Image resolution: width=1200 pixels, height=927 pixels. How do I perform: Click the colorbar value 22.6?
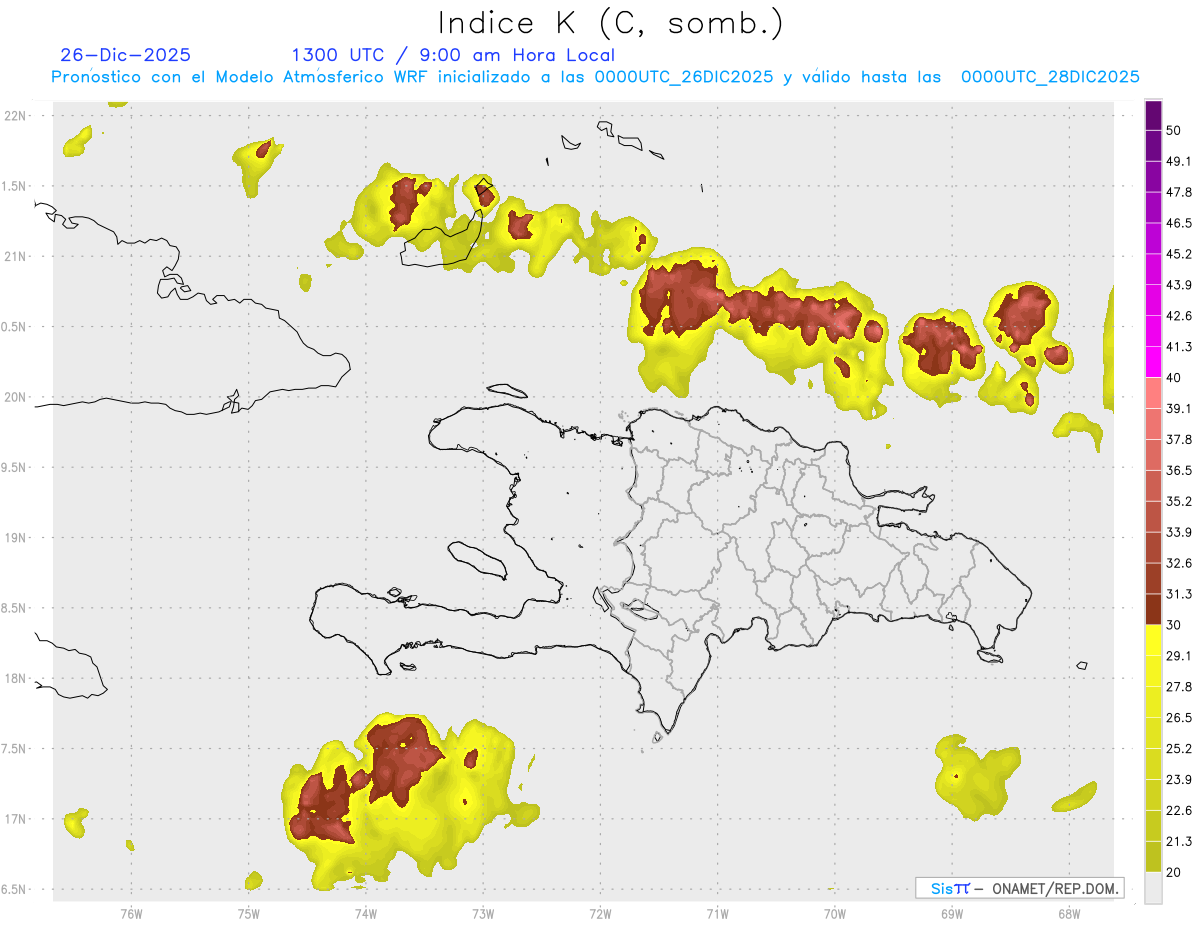(x=1179, y=810)
